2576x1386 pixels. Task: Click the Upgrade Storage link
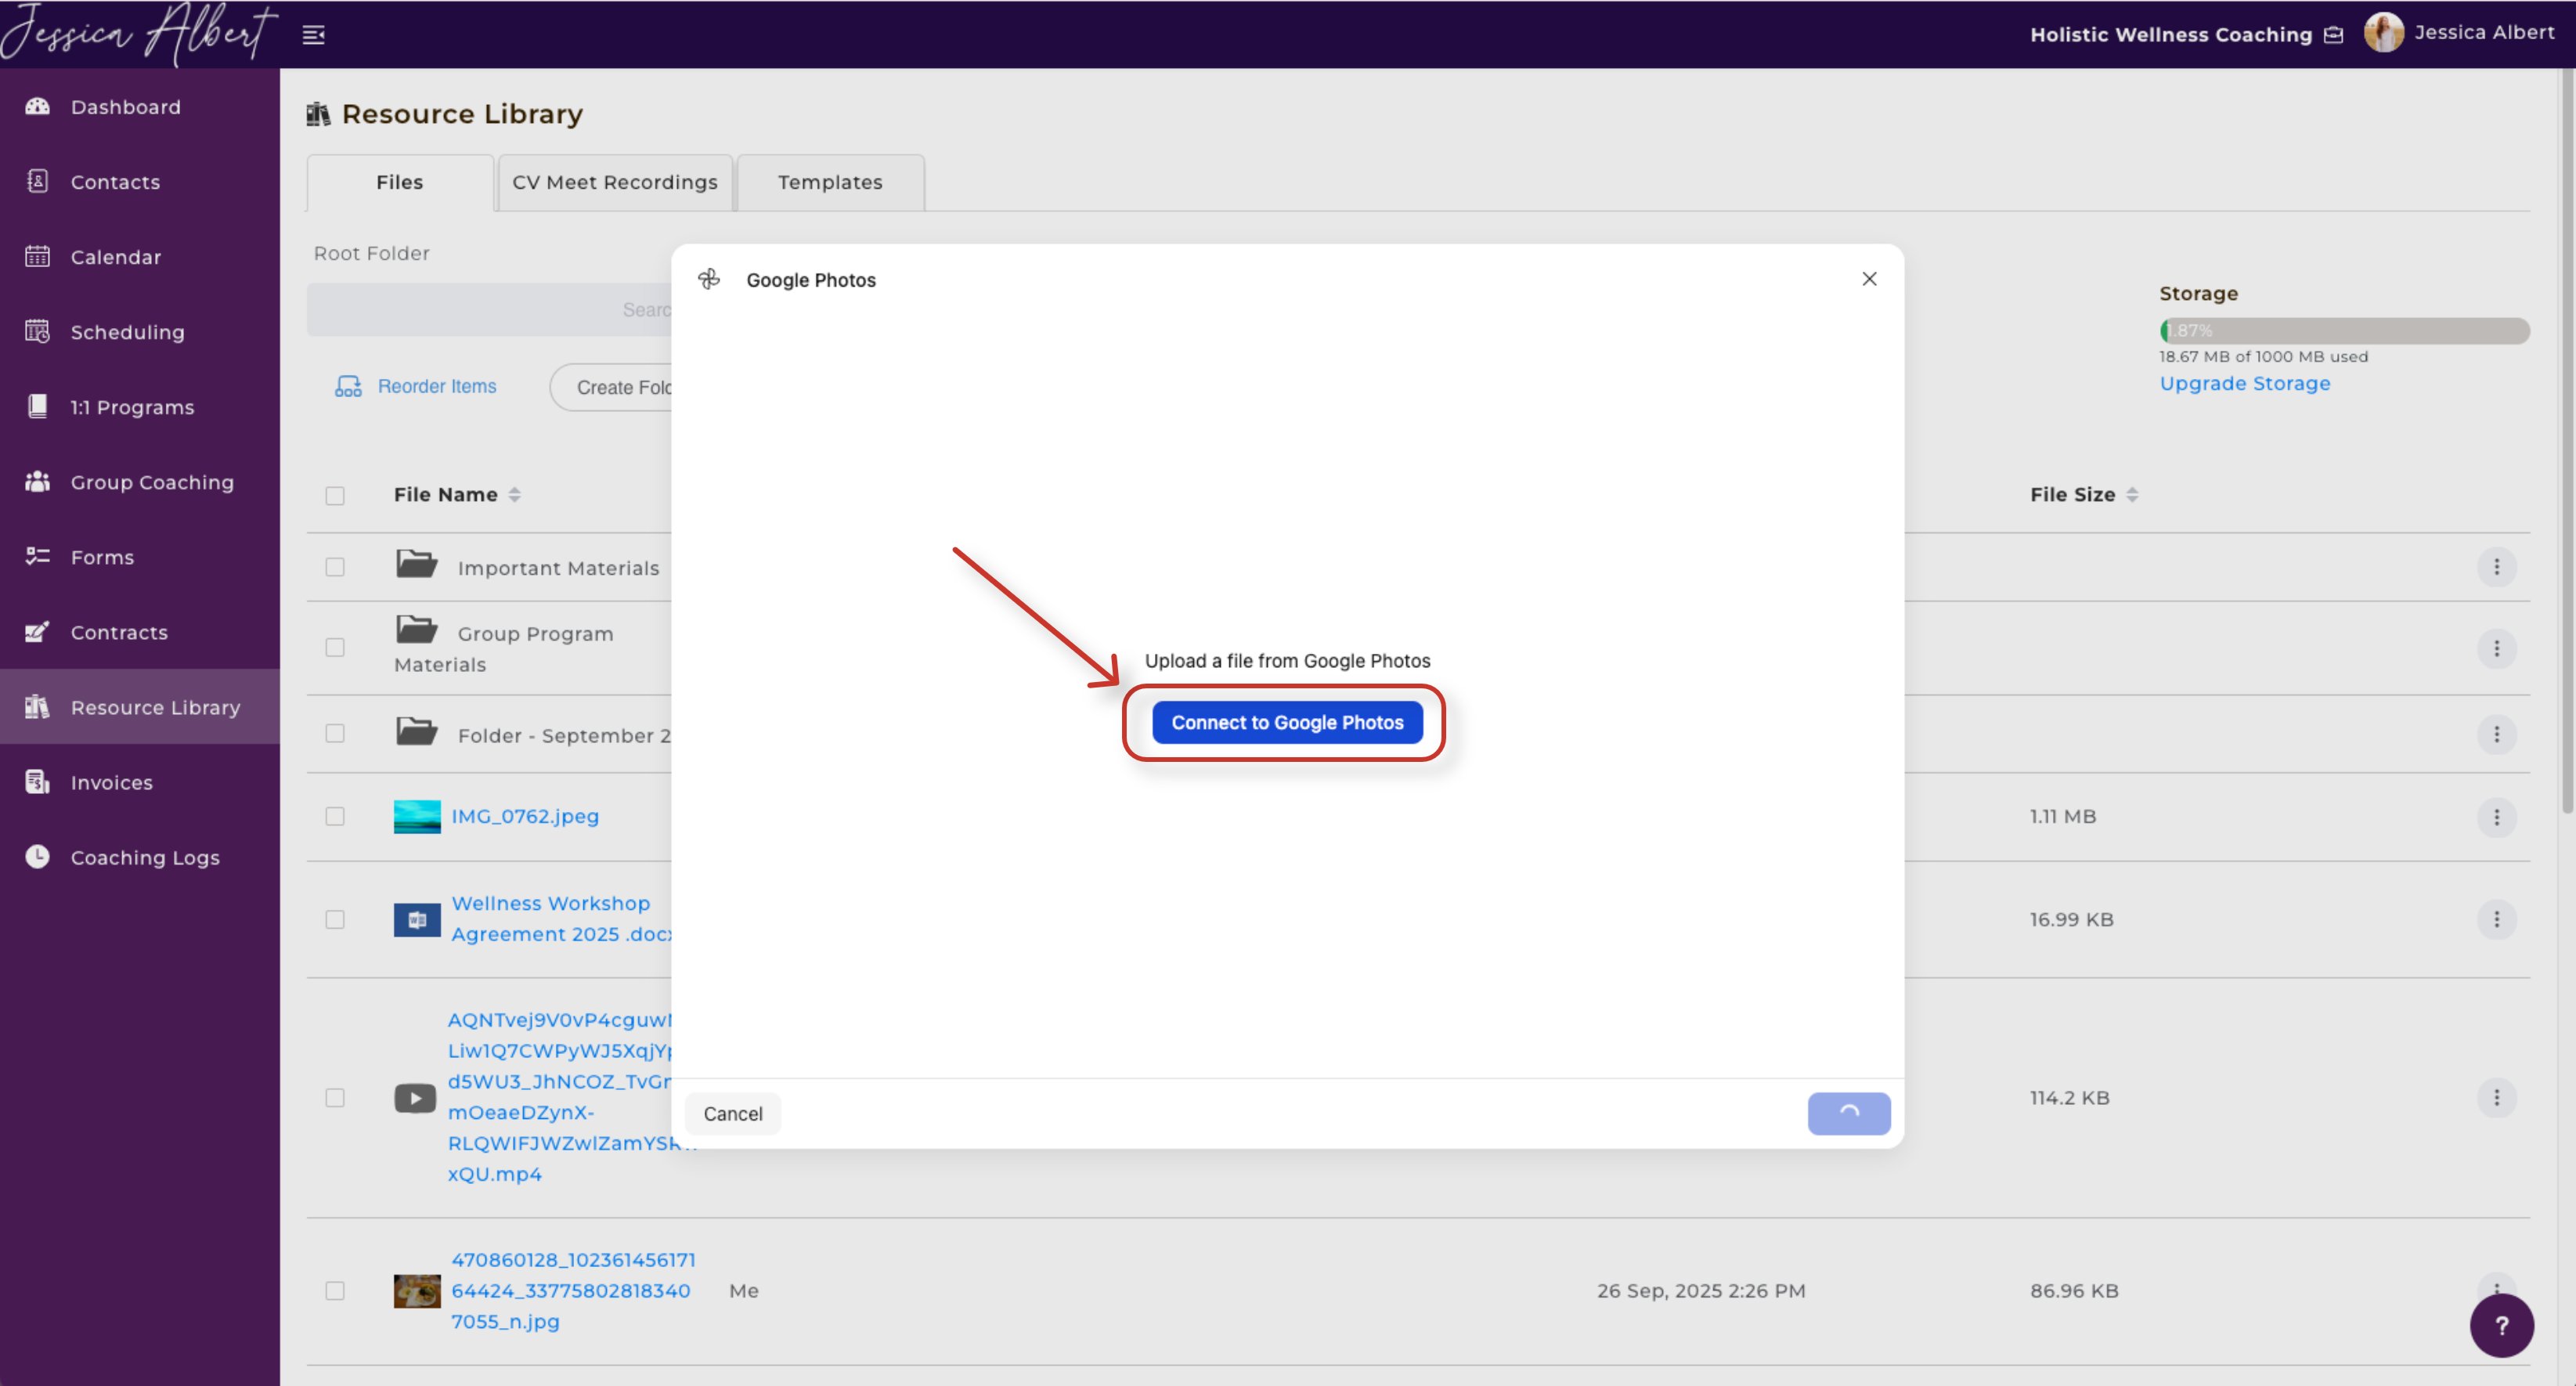pyautogui.click(x=2243, y=383)
